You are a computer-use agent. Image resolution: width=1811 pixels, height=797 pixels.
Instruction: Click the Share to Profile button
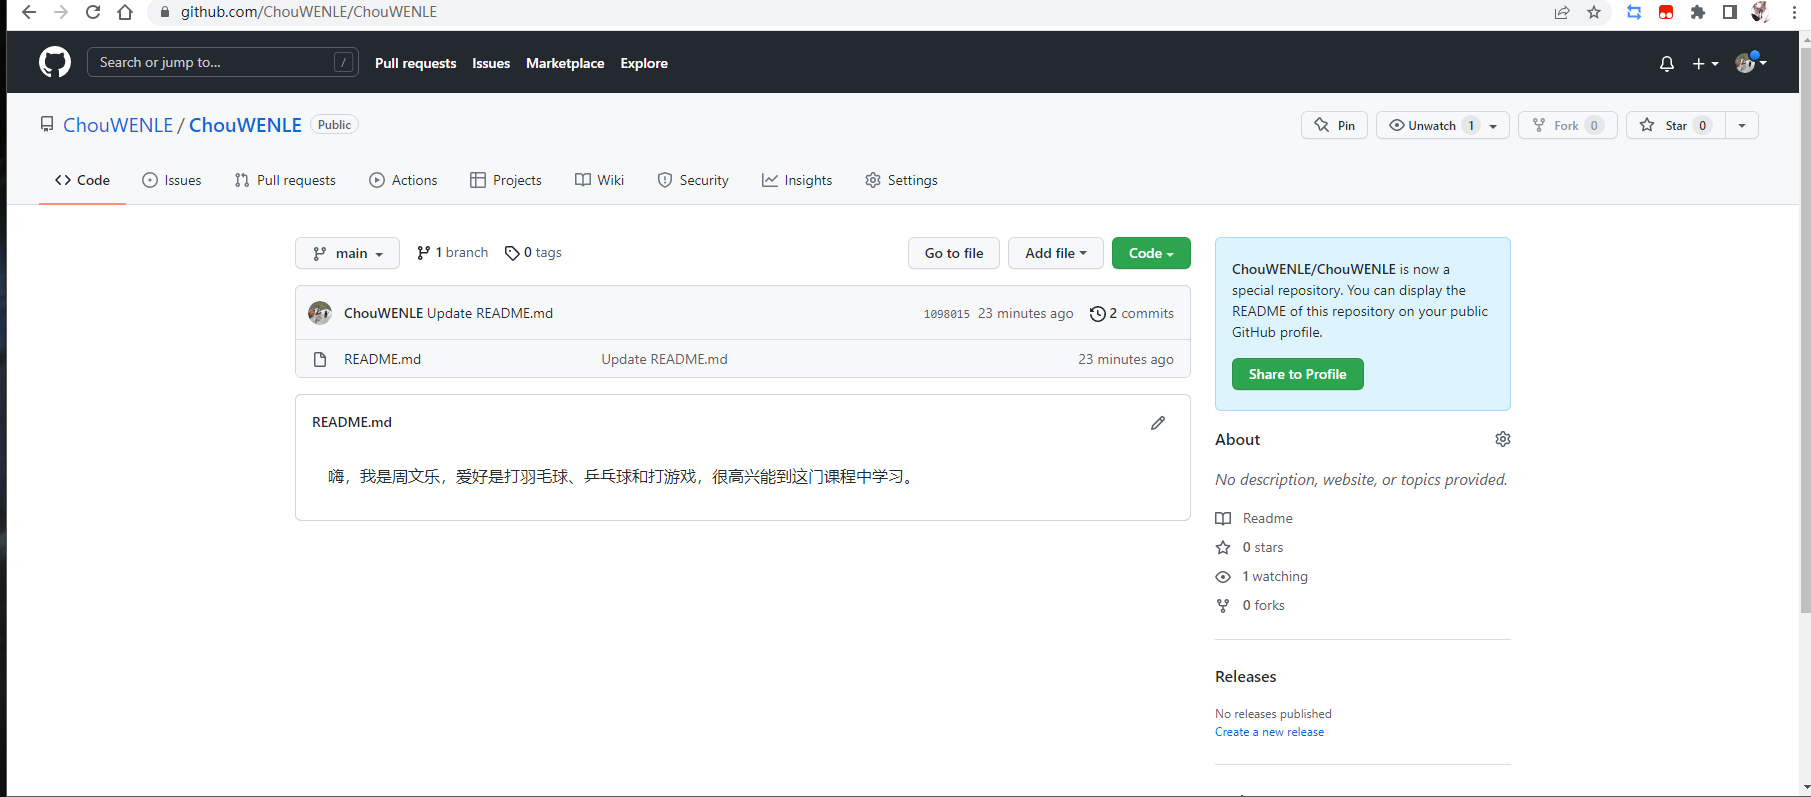click(1297, 374)
